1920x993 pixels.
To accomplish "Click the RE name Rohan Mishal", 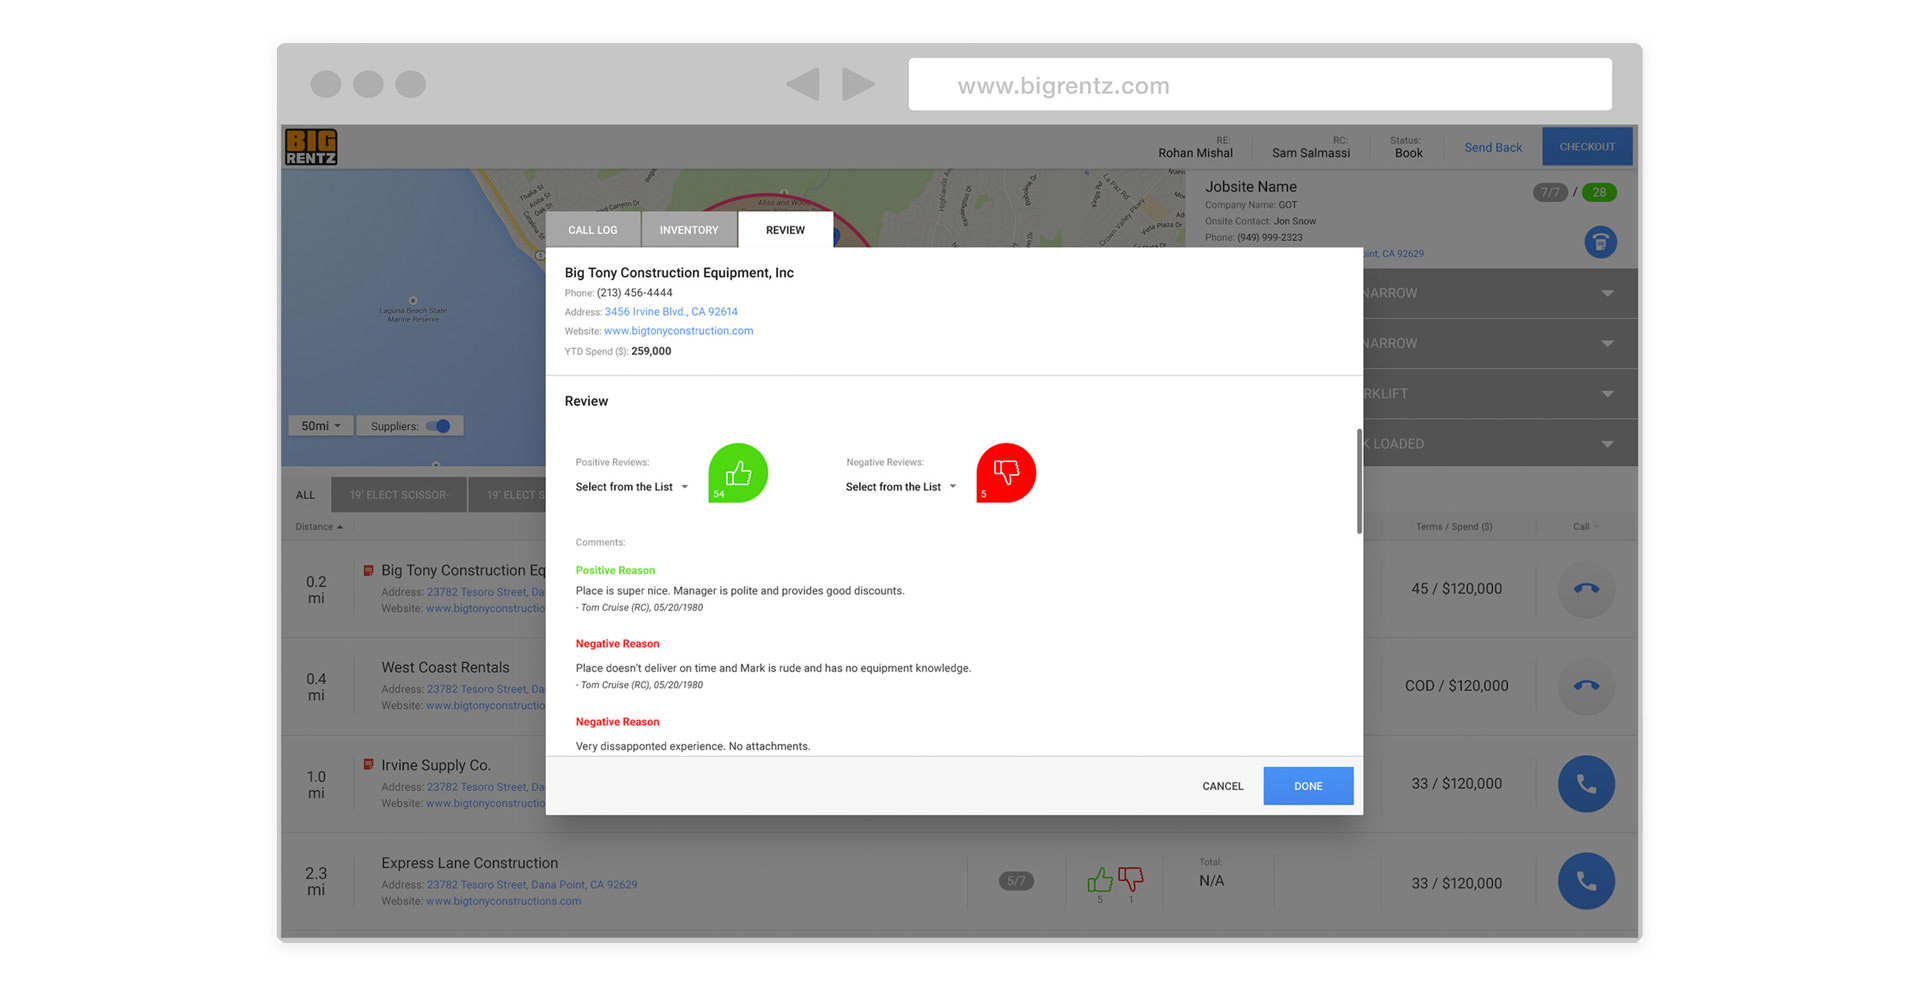I will [1195, 153].
